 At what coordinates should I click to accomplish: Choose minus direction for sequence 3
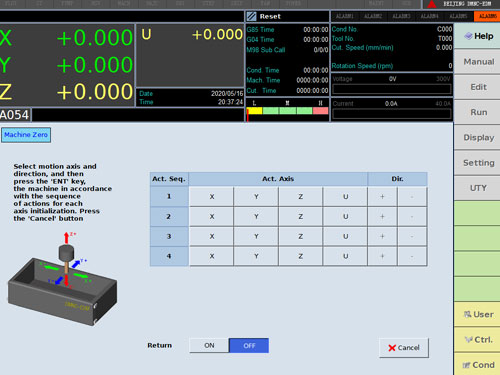point(412,236)
